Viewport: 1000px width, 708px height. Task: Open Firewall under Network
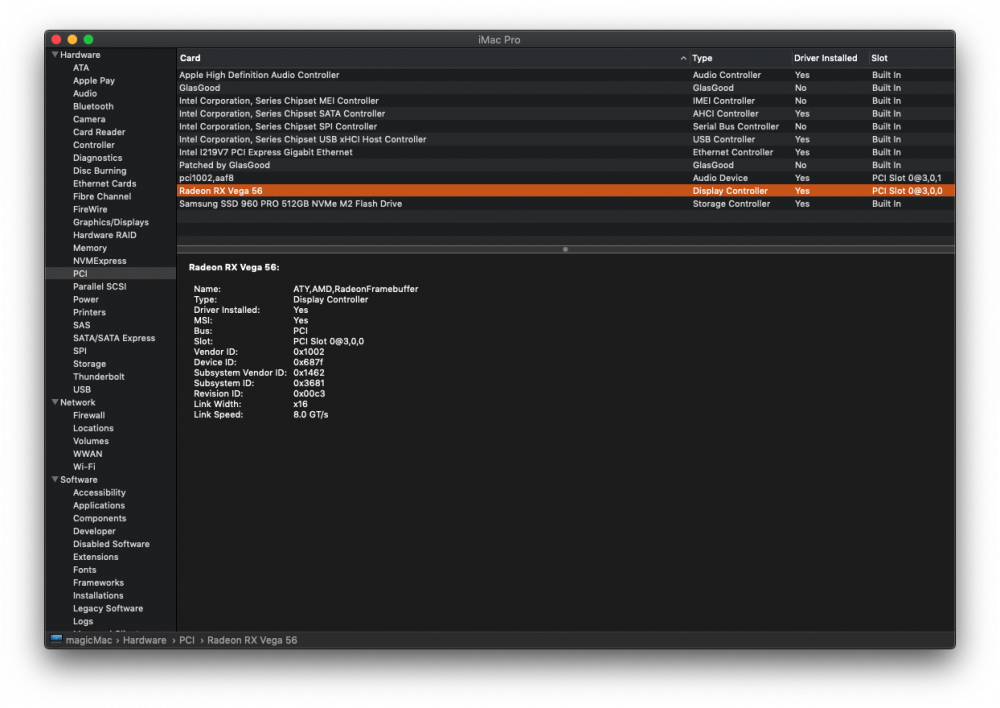(89, 415)
